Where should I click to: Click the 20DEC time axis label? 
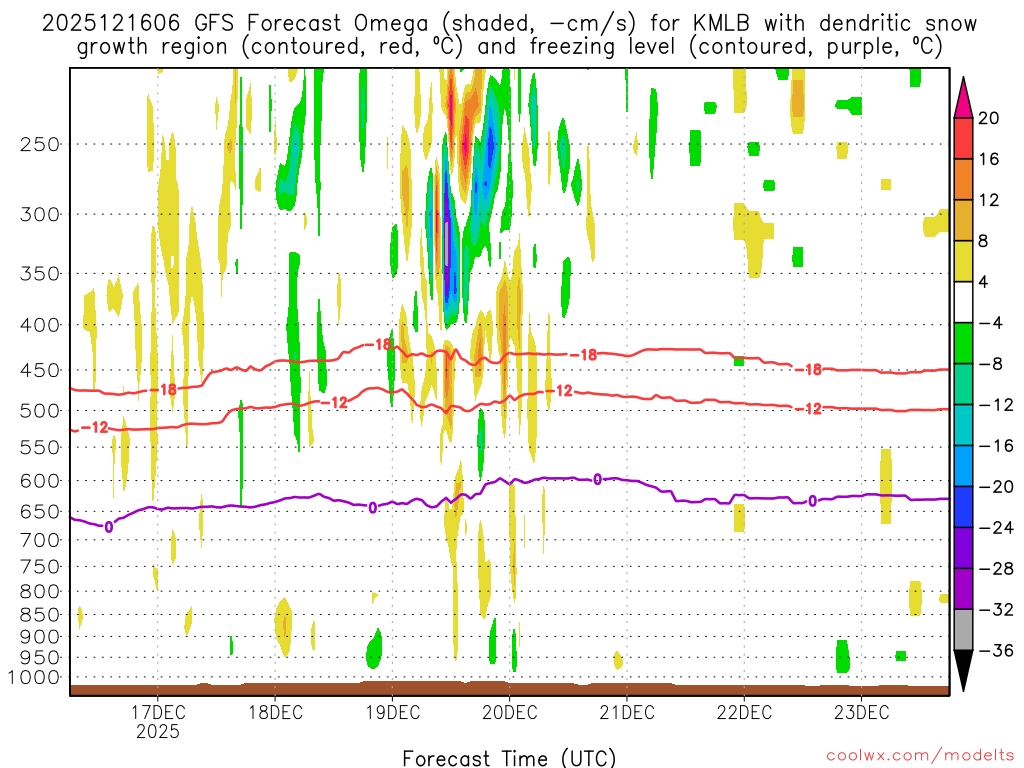[509, 712]
